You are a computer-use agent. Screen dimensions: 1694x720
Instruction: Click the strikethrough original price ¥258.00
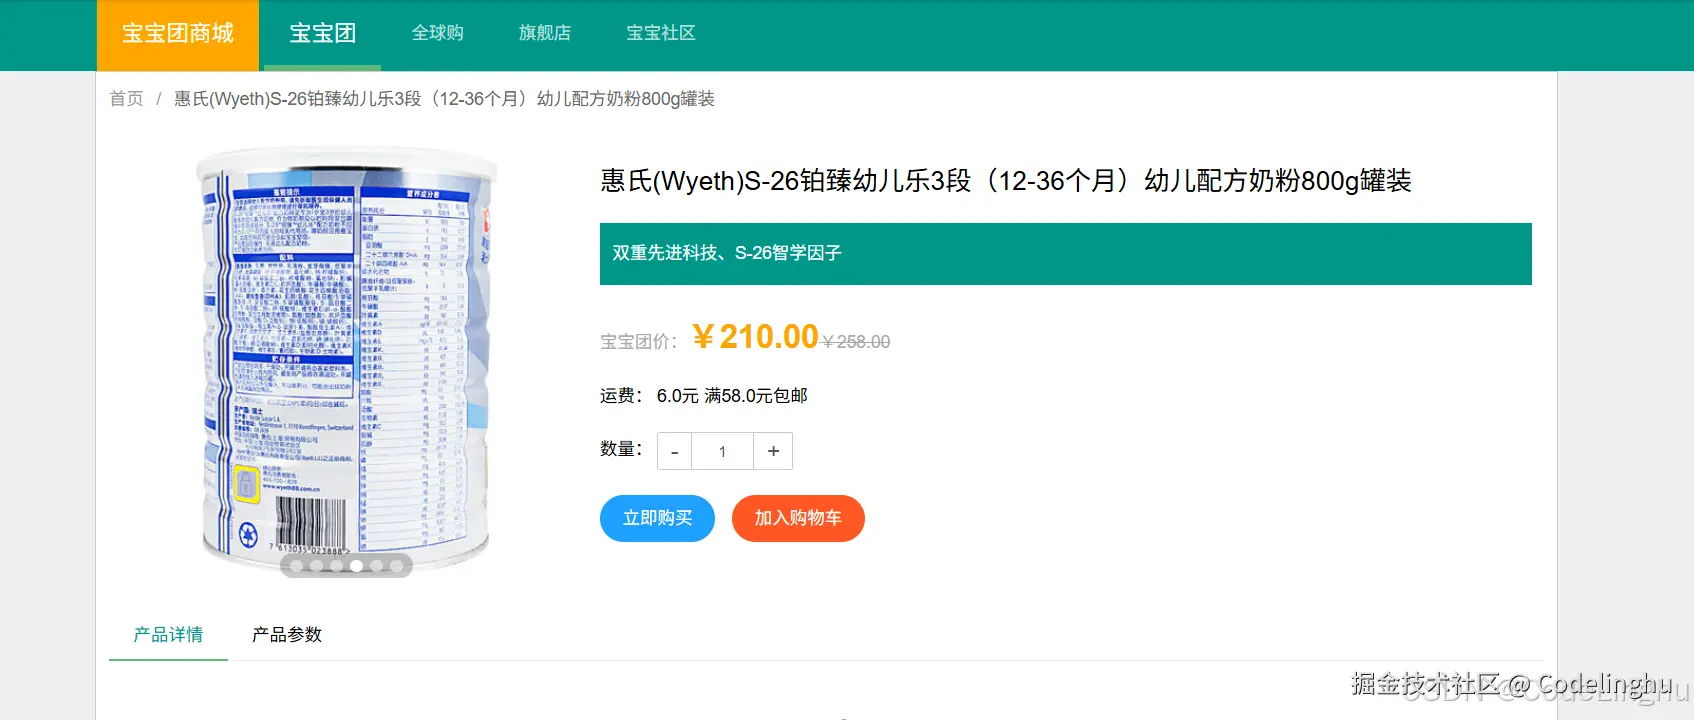[x=855, y=341]
